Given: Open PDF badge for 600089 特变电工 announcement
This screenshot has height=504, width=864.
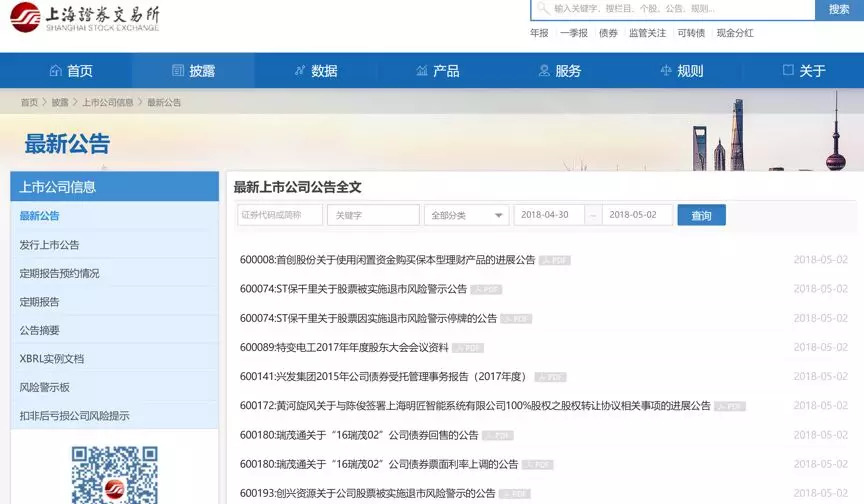Looking at the screenshot, I should coord(468,348).
